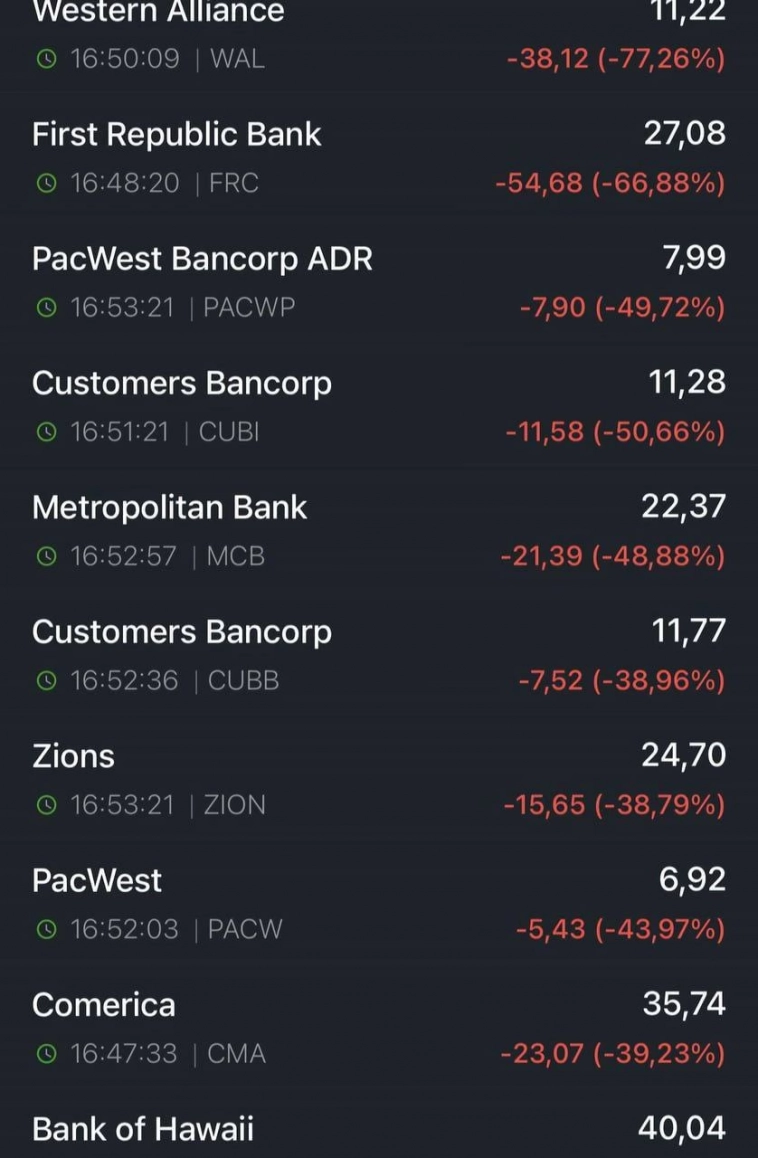Open the Zions stock details
The height and width of the screenshot is (1158, 758).
(x=73, y=756)
